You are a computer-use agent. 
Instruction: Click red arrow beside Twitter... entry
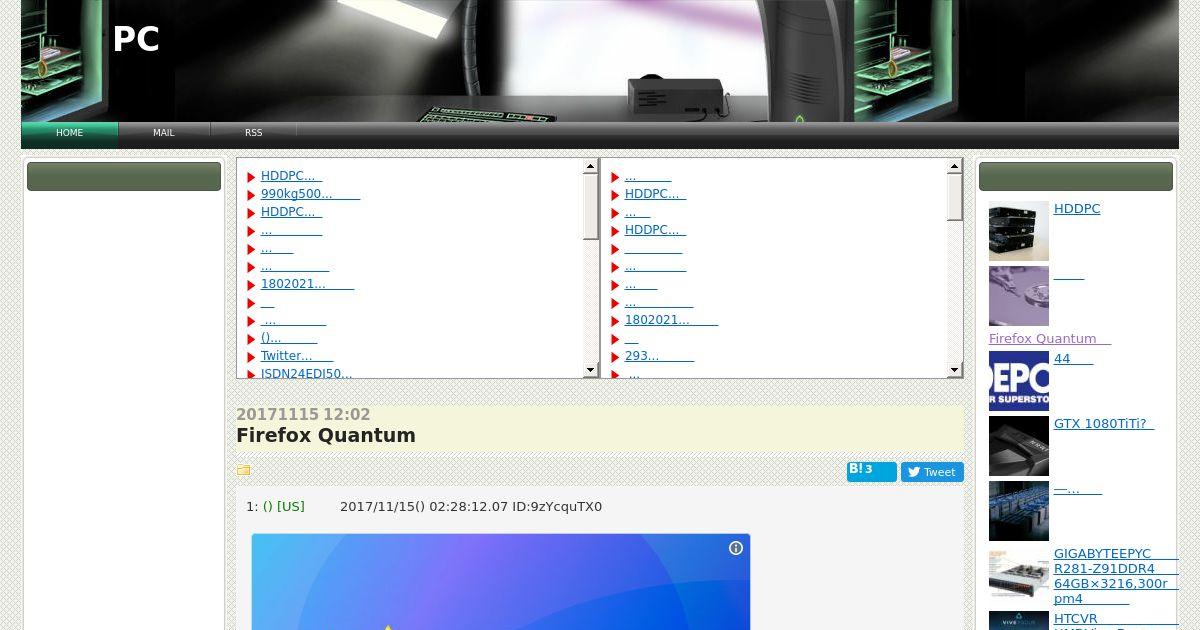coord(251,357)
